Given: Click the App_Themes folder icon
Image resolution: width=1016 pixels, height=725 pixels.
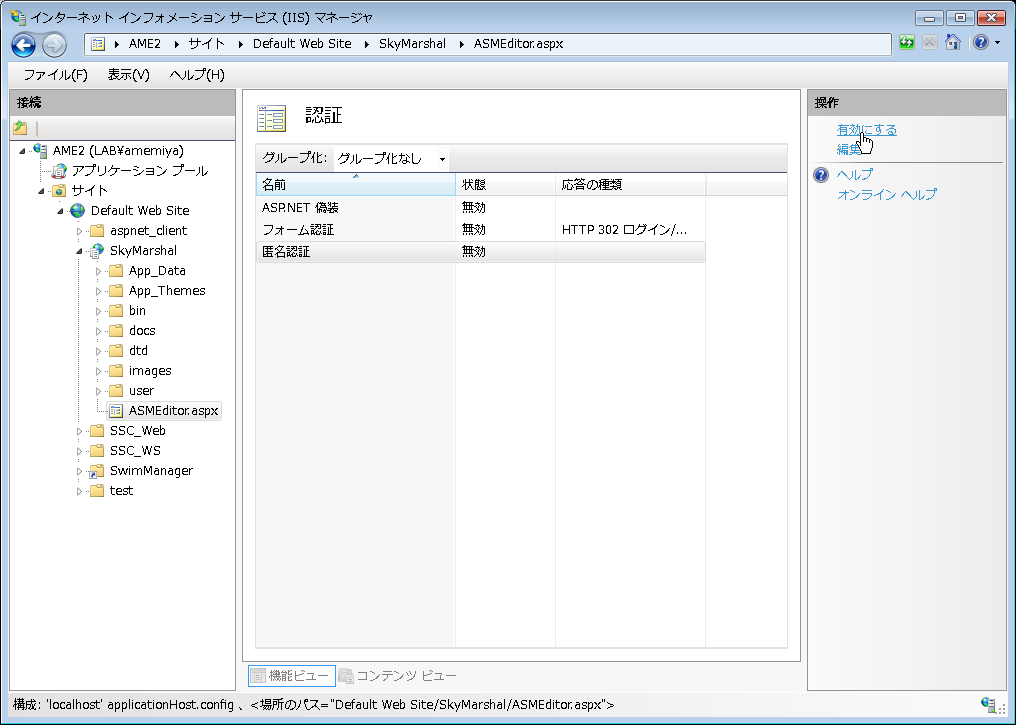Looking at the screenshot, I should (x=116, y=291).
